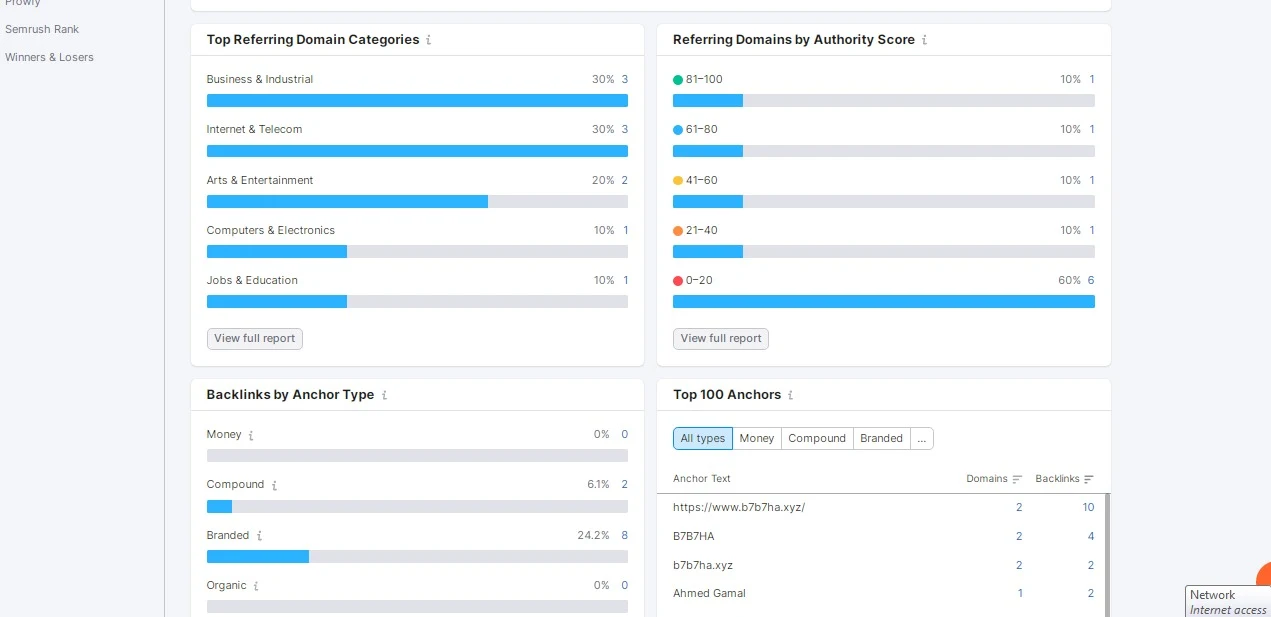
Task: Click info icon beside Referring Domains by Authority Score
Action: [924, 40]
